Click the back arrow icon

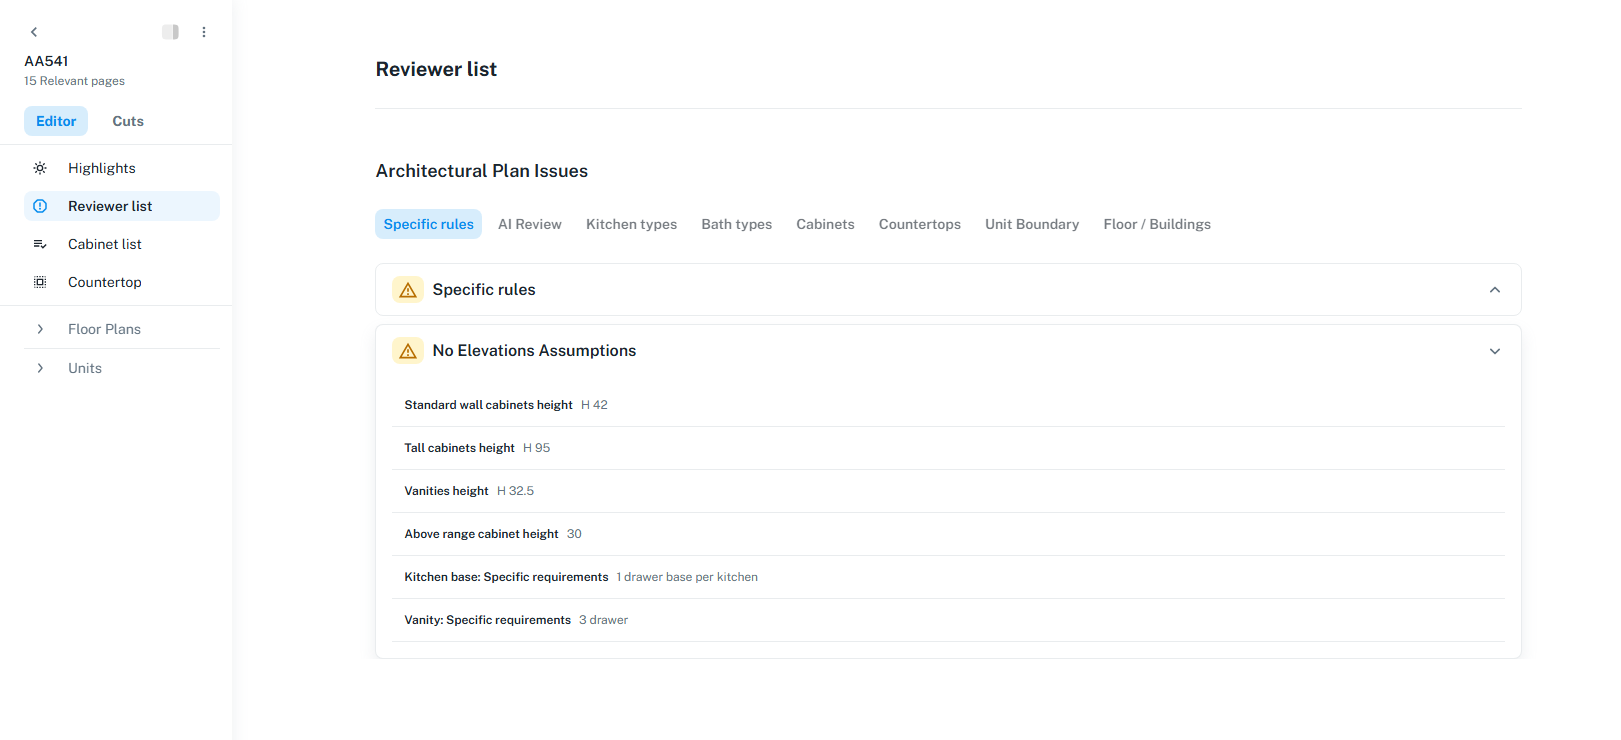(34, 32)
